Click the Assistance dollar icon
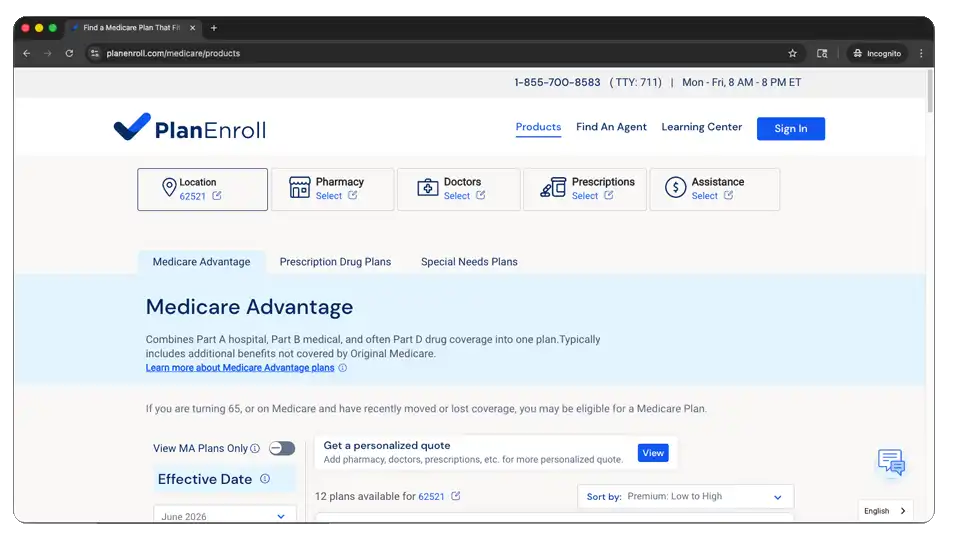960x540 pixels. (x=675, y=187)
